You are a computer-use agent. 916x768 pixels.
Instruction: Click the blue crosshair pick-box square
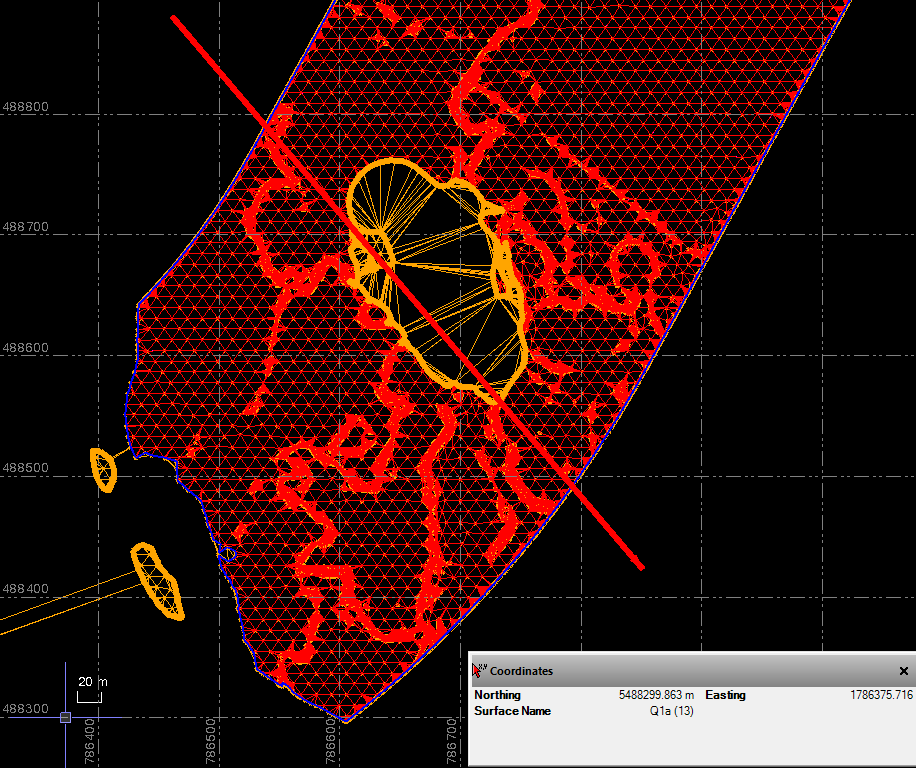[65, 717]
